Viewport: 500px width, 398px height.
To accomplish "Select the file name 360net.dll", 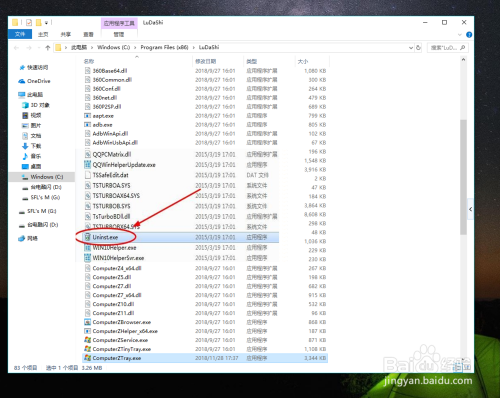I will [x=105, y=98].
